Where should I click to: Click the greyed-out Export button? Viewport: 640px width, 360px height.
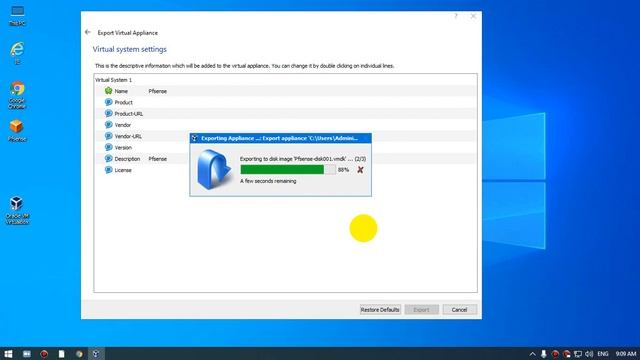422,309
